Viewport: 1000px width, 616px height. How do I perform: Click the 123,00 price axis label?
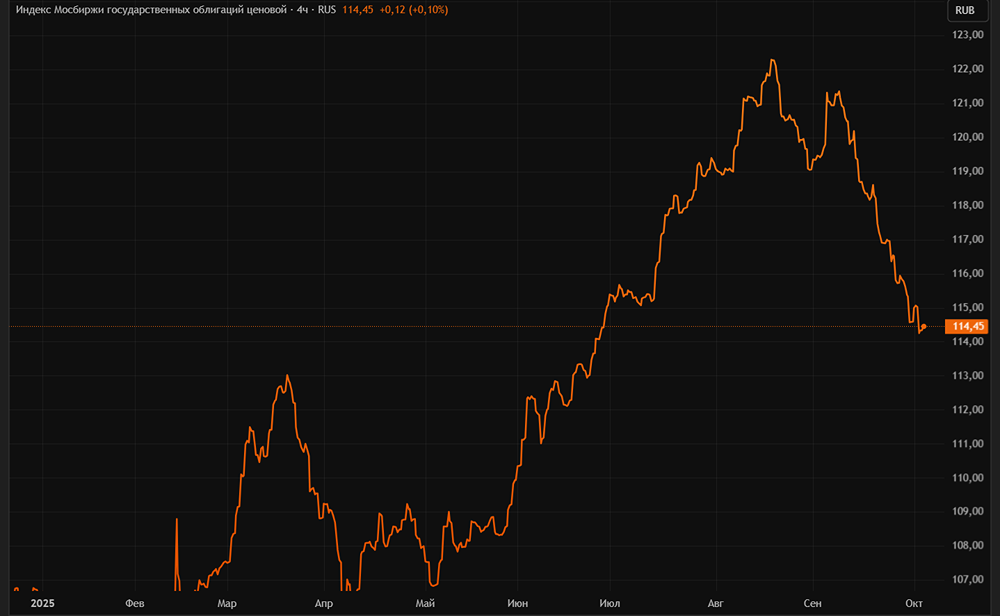[x=967, y=35]
